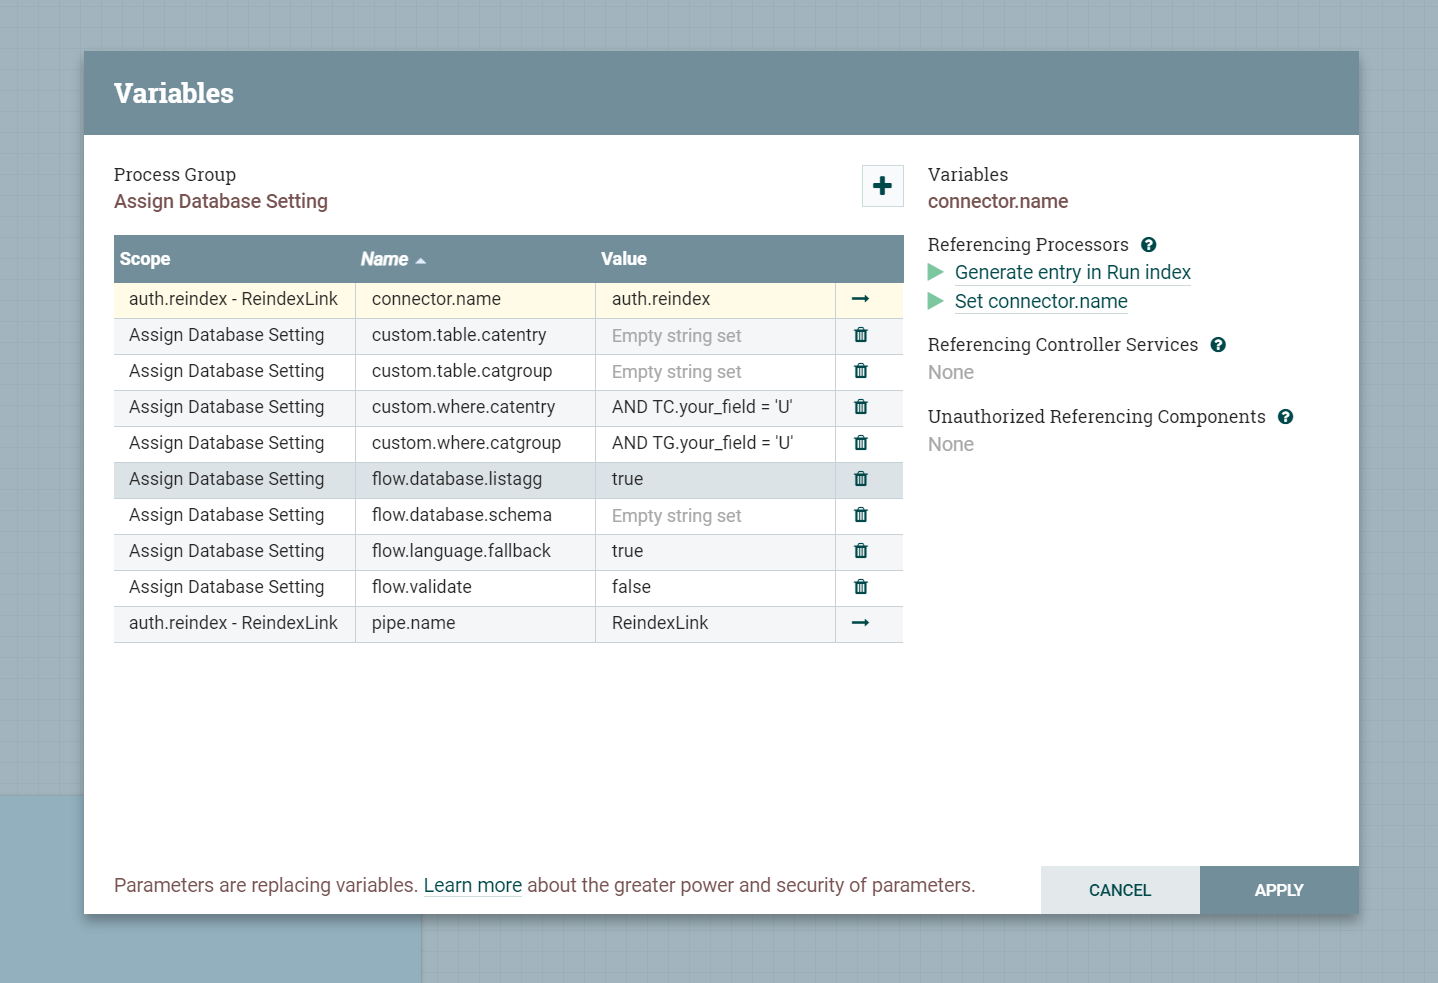
Task: Follow the Learn more link about parameters
Action: pyautogui.click(x=472, y=885)
